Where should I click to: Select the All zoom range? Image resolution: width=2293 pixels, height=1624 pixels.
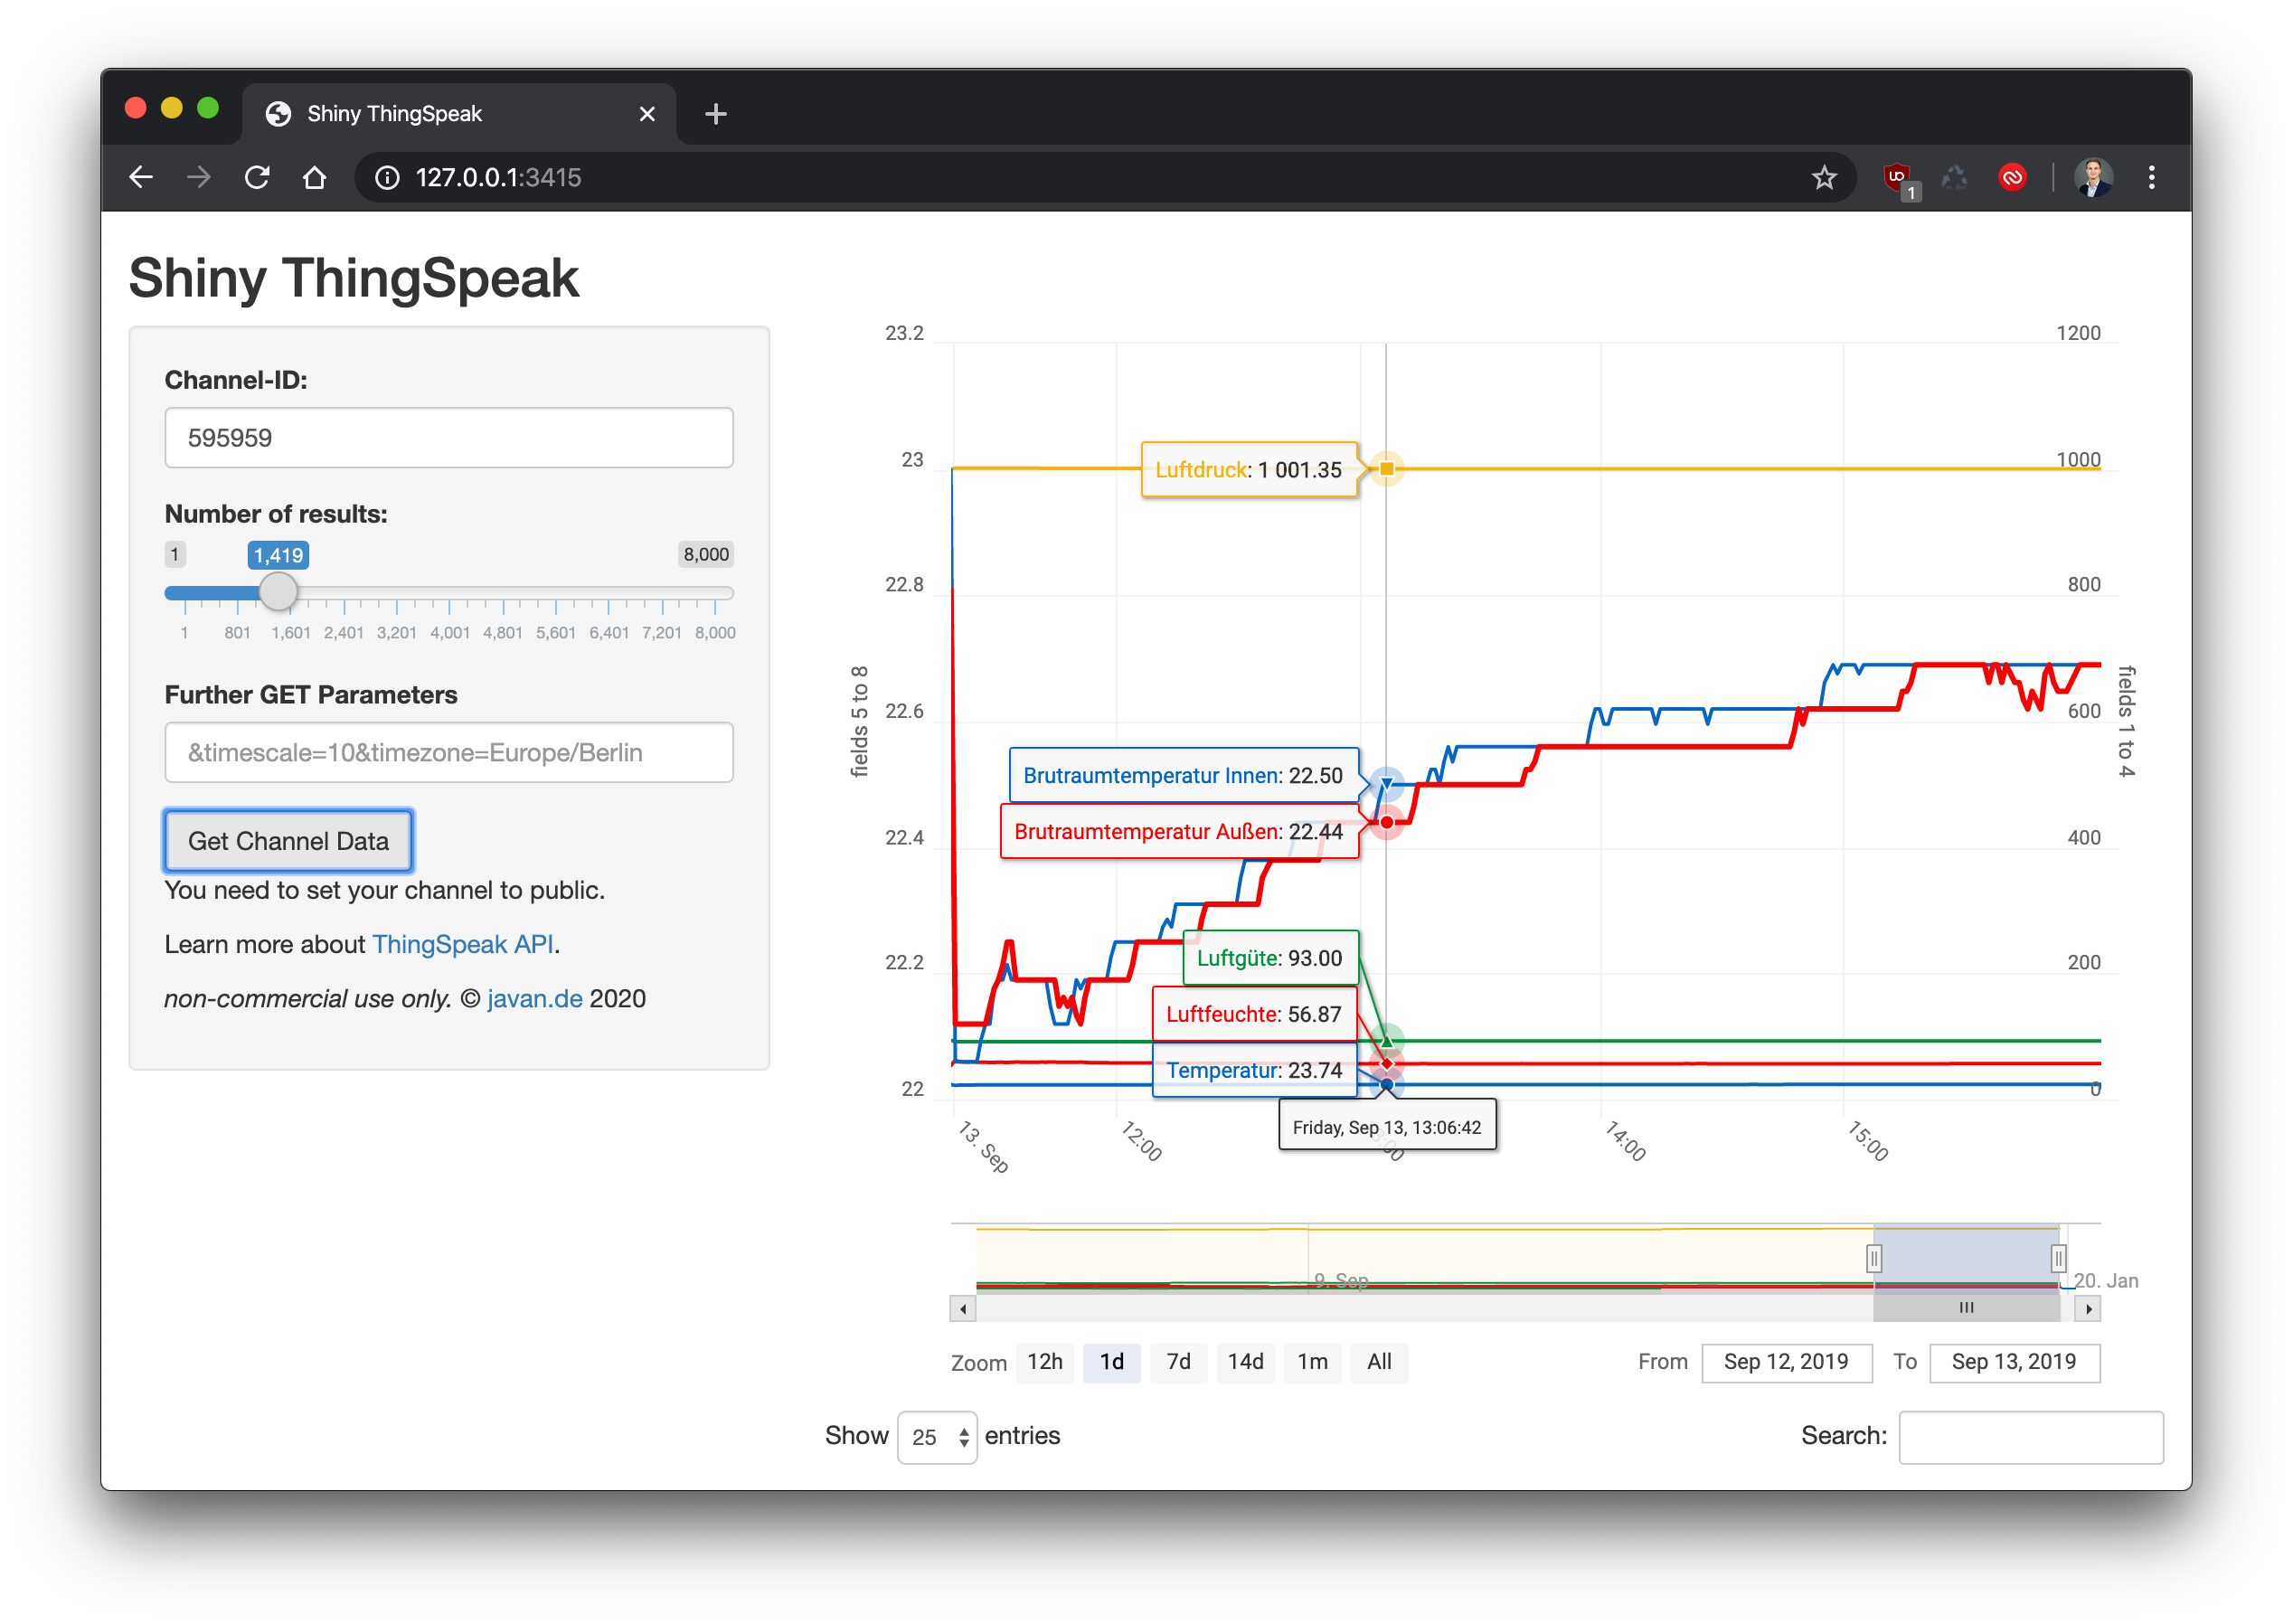click(1378, 1361)
